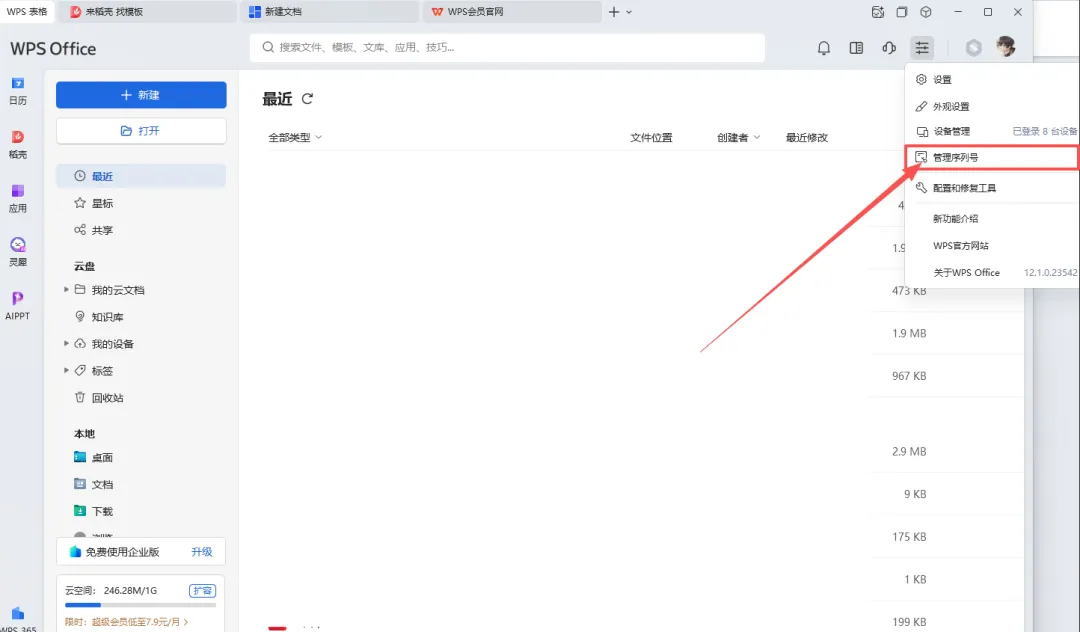Click the WPS Office logo text
The height and width of the screenshot is (632, 1080).
tap(53, 49)
